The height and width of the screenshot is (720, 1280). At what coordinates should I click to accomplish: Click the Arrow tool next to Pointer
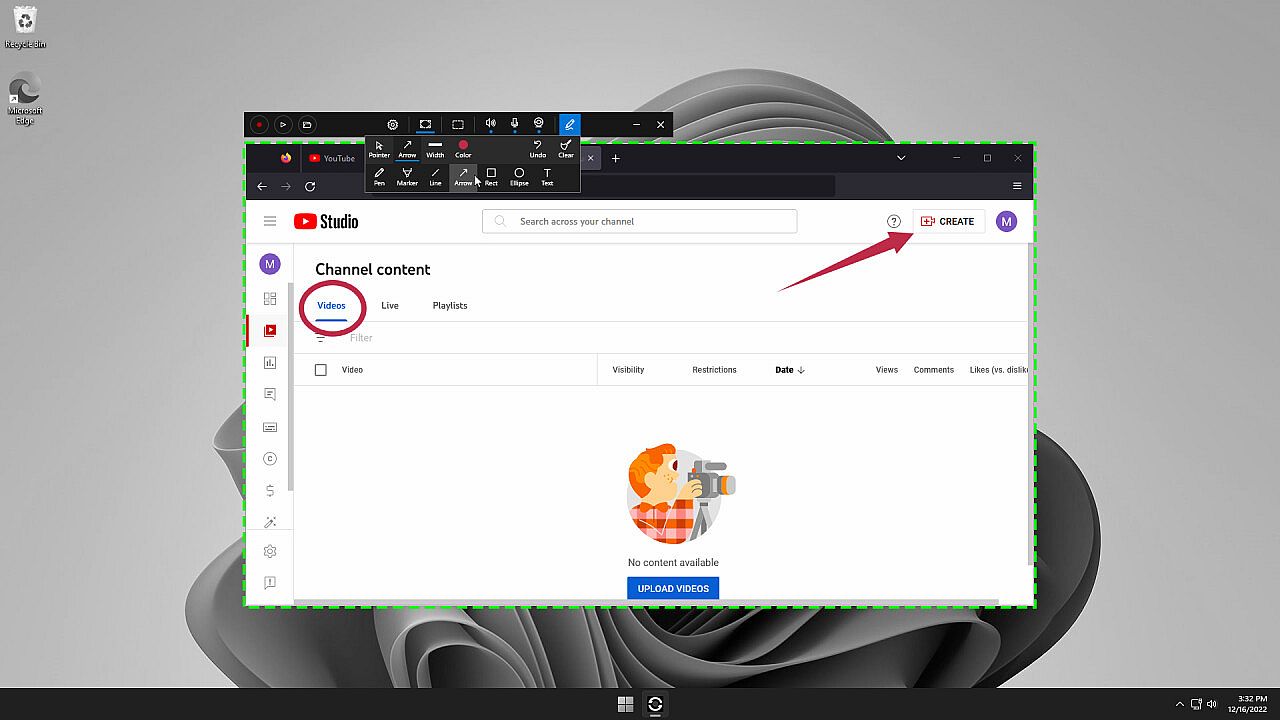(x=407, y=149)
